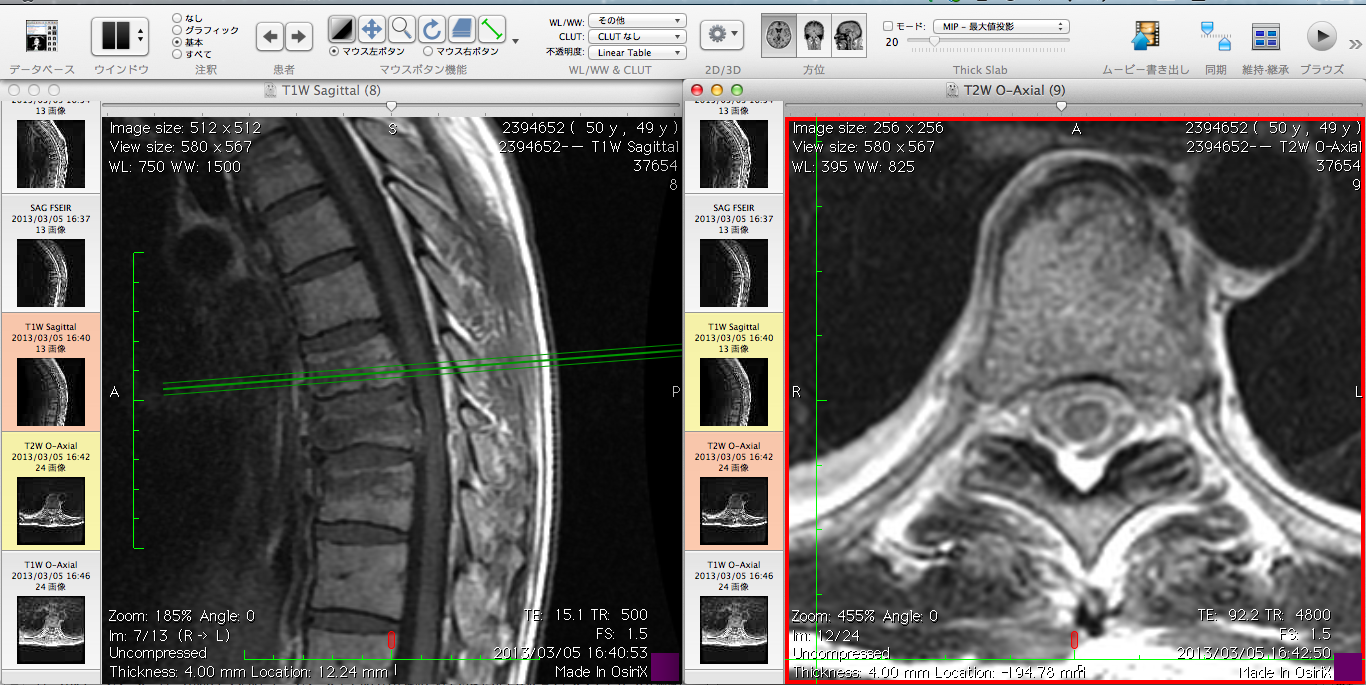
Task: Click red slice marker in T2W O-Axial view
Action: pos(1074,639)
